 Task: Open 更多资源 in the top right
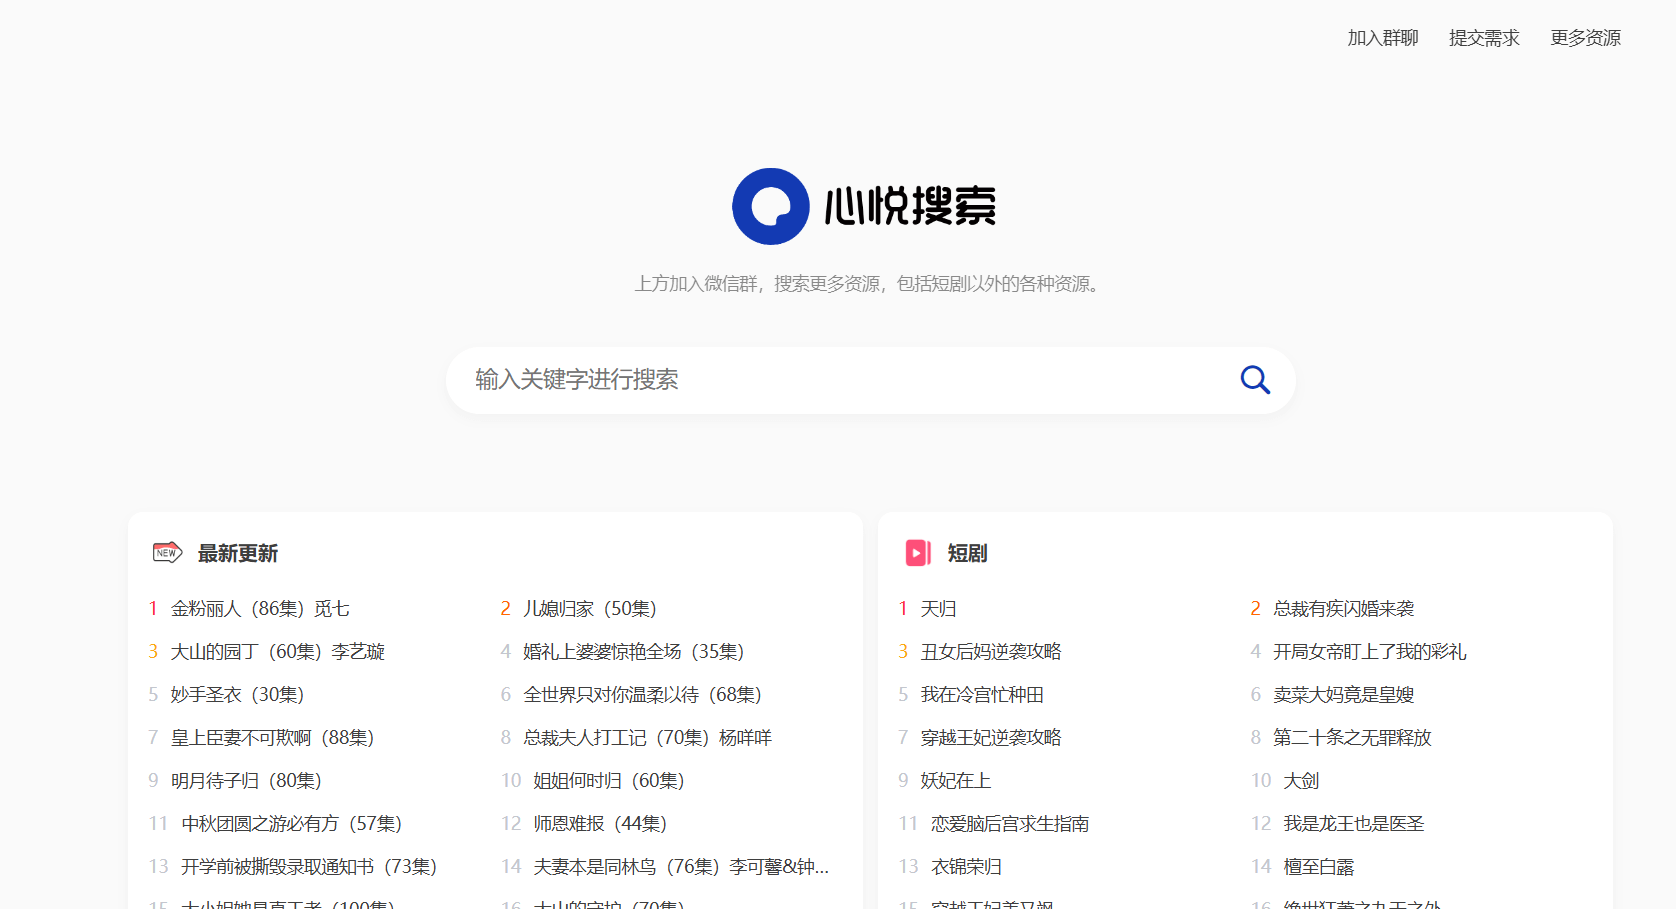[1585, 38]
